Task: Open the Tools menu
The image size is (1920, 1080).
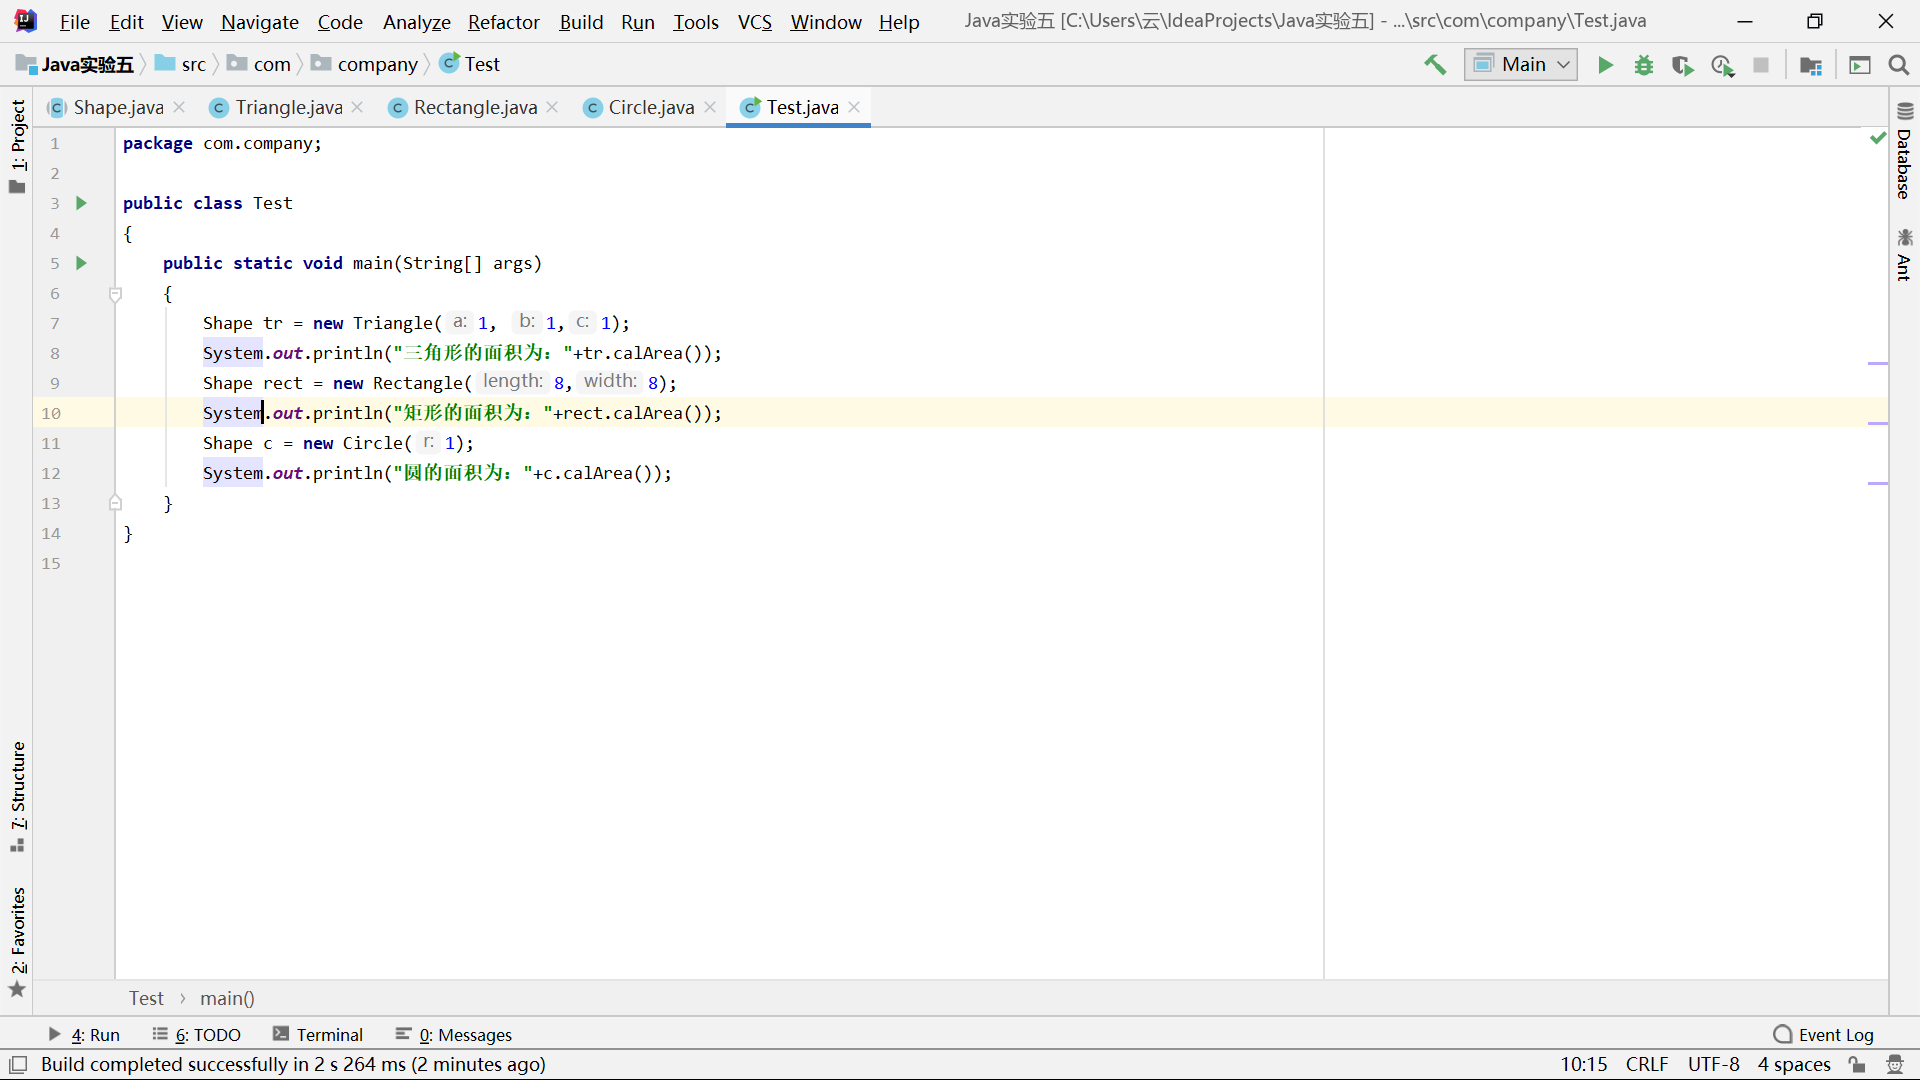Action: 696,22
